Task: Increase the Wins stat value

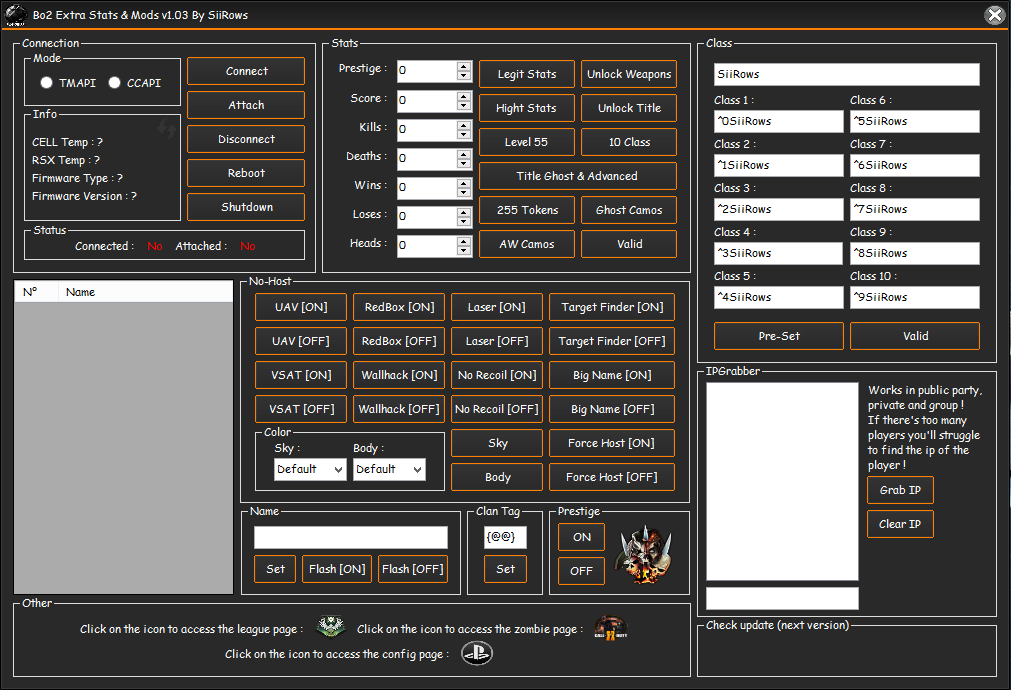Action: [464, 183]
